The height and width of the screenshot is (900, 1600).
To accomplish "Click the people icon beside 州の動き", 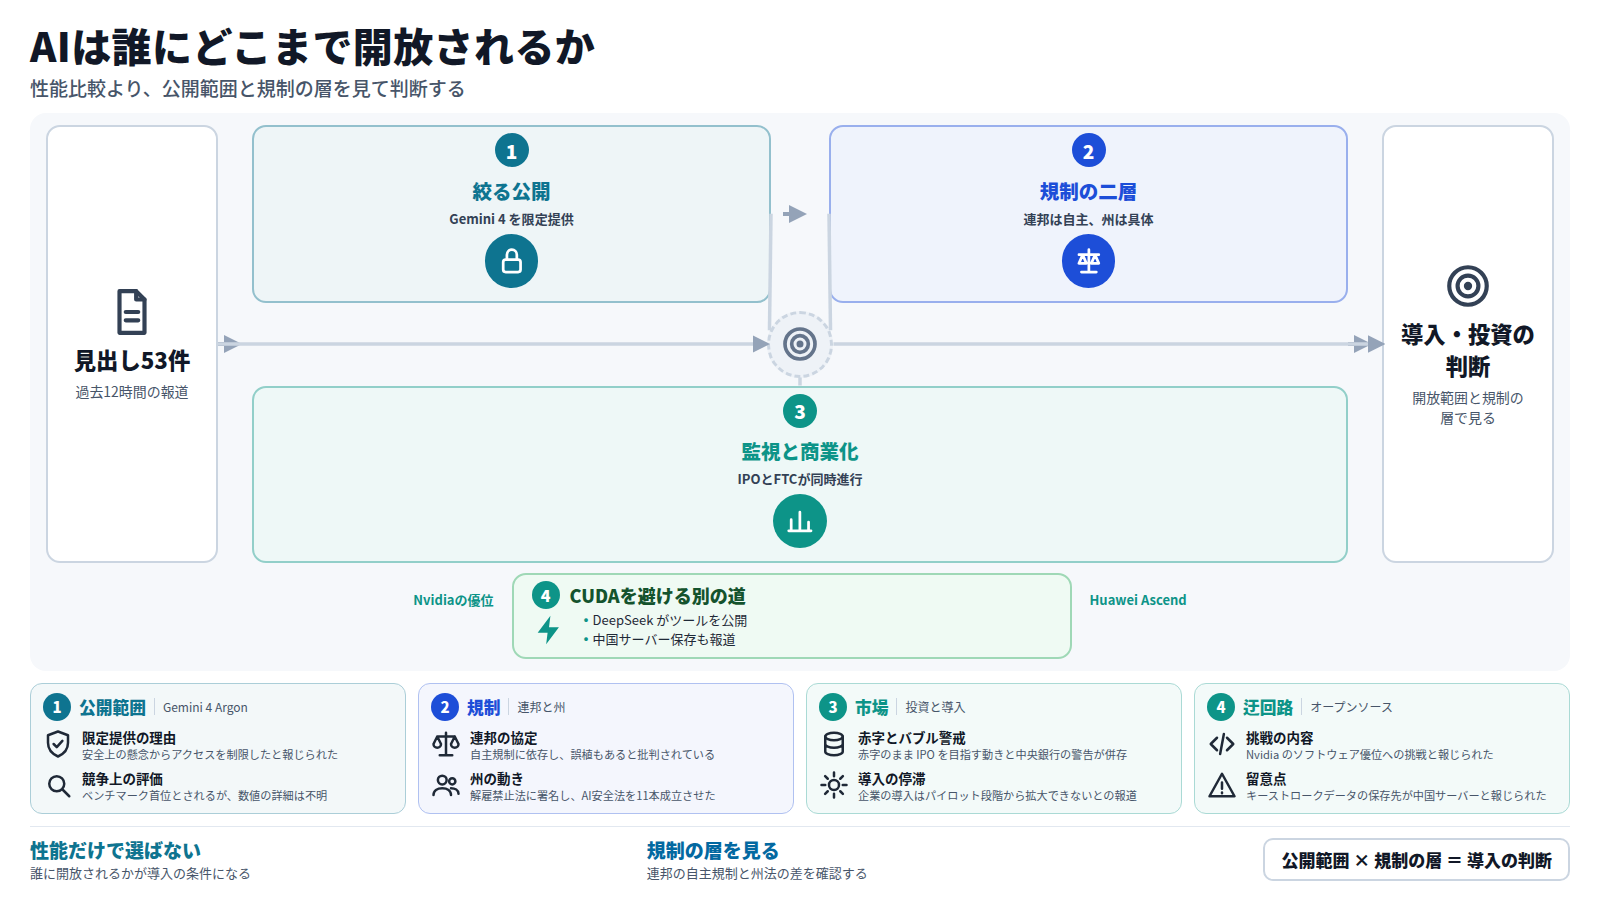I will coord(446,786).
